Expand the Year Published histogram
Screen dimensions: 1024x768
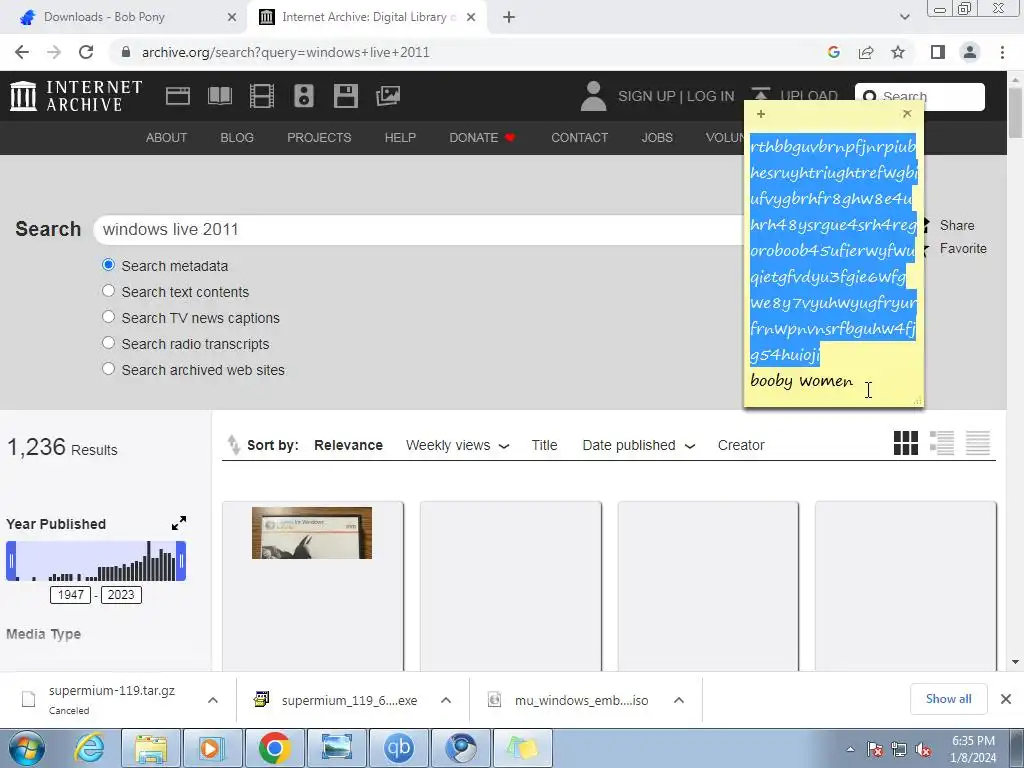point(179,523)
